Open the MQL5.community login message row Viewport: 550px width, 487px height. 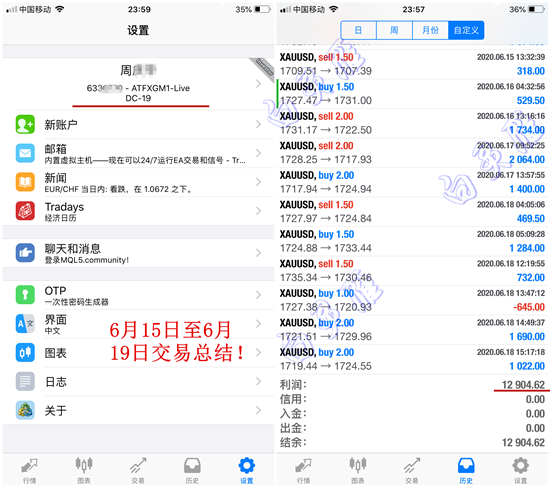coord(138,253)
